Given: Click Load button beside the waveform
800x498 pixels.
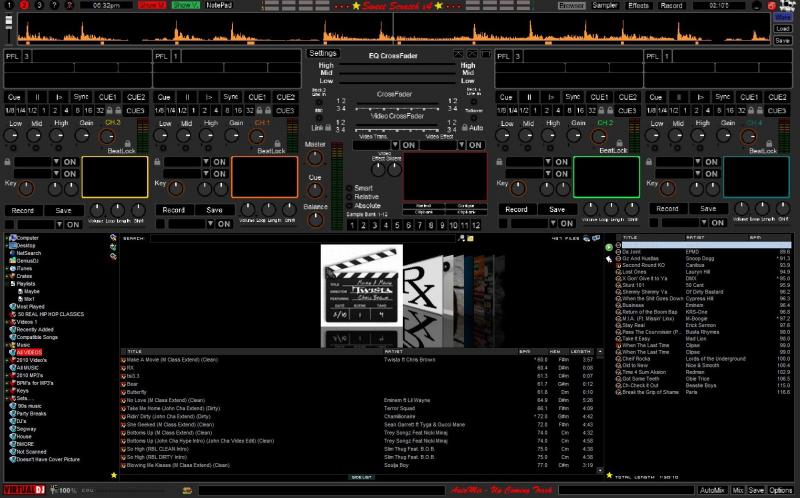Looking at the screenshot, I should pyautogui.click(x=783, y=29).
